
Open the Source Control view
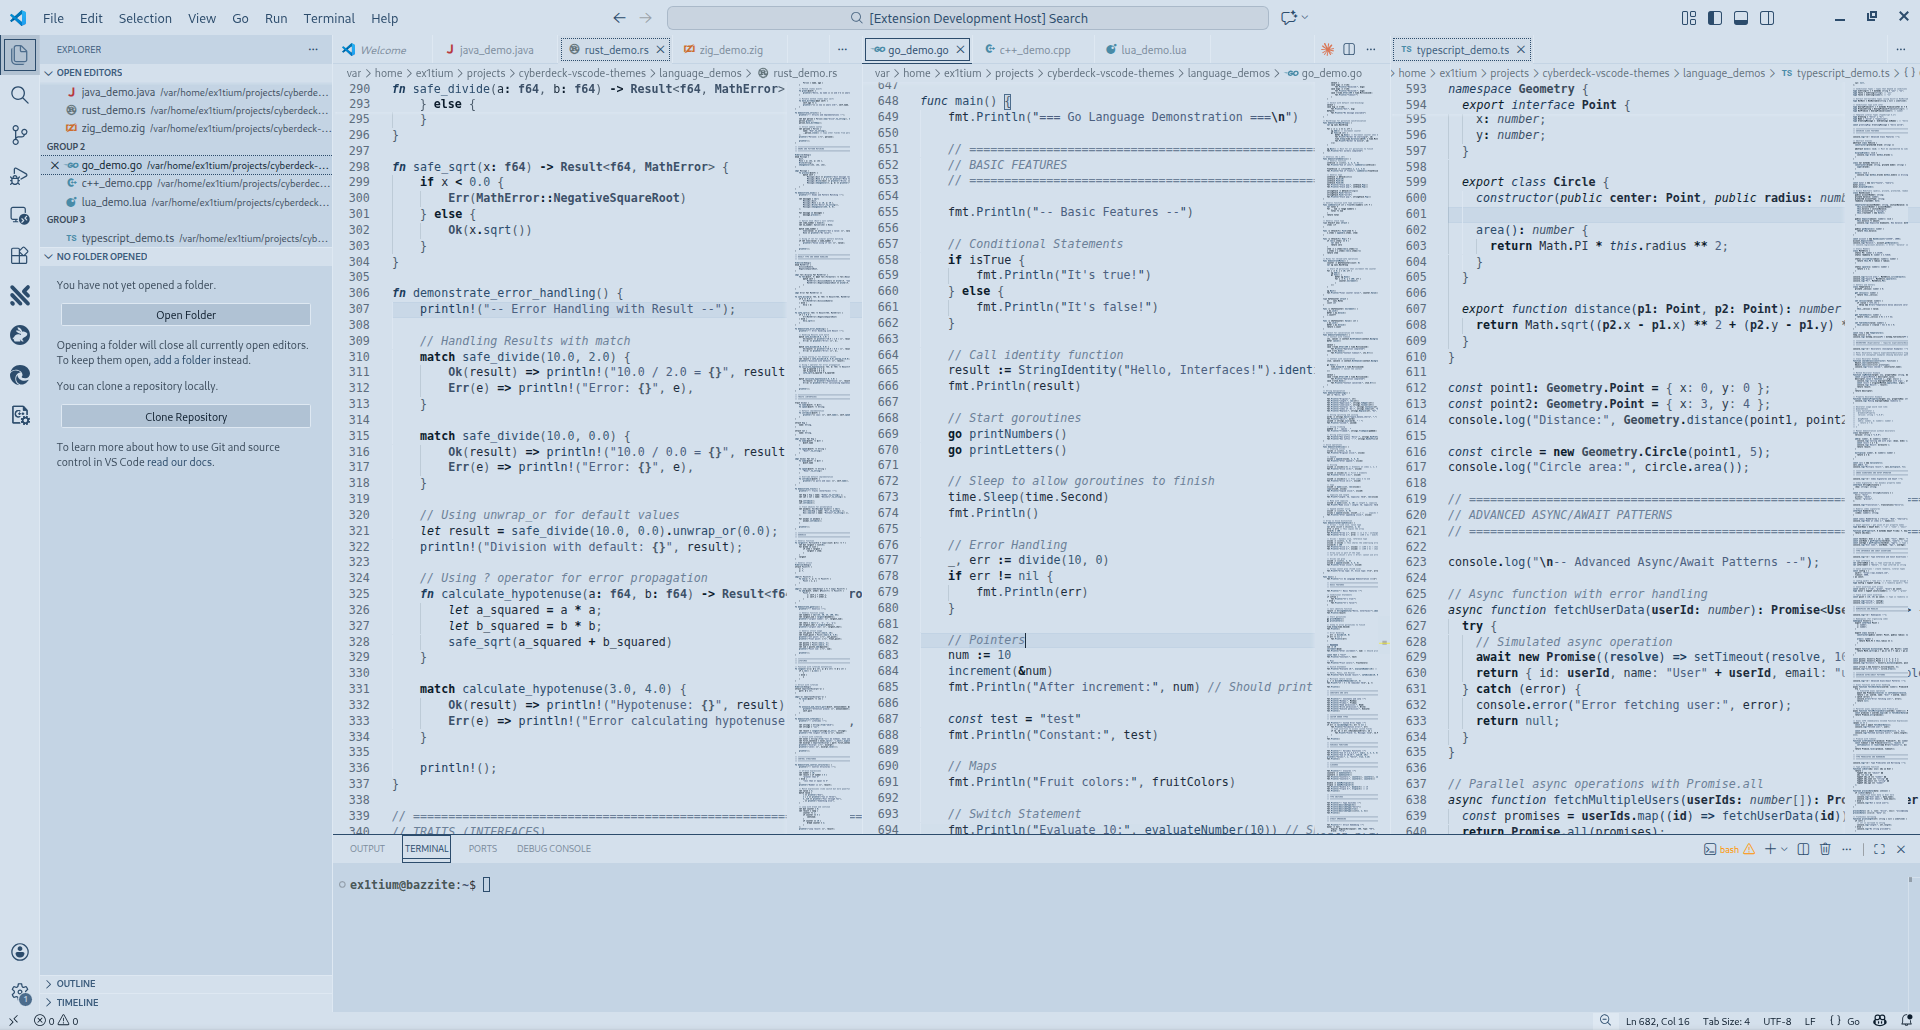coord(20,135)
